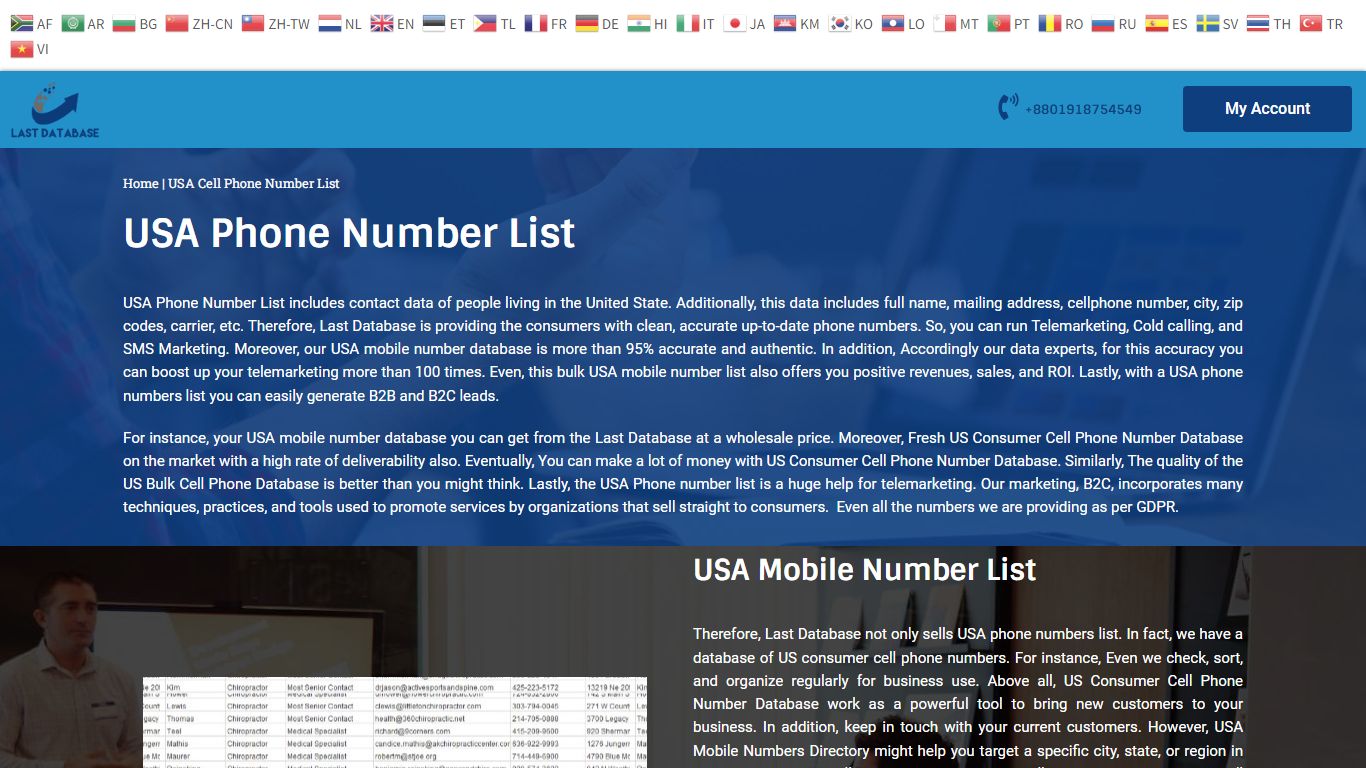Switch language to Afrikaans (AF) flag
Screen dimensions: 1366x768
point(31,24)
